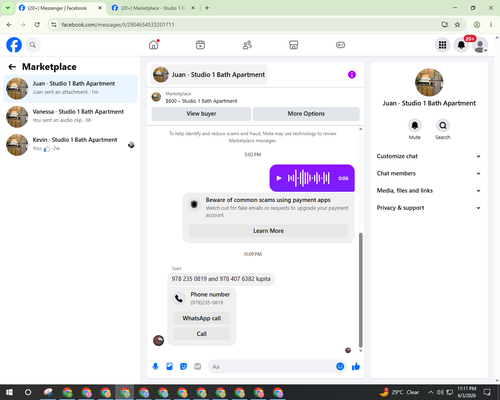This screenshot has width=500, height=400.
Task: Open conversation info purple icon
Action: click(x=352, y=74)
